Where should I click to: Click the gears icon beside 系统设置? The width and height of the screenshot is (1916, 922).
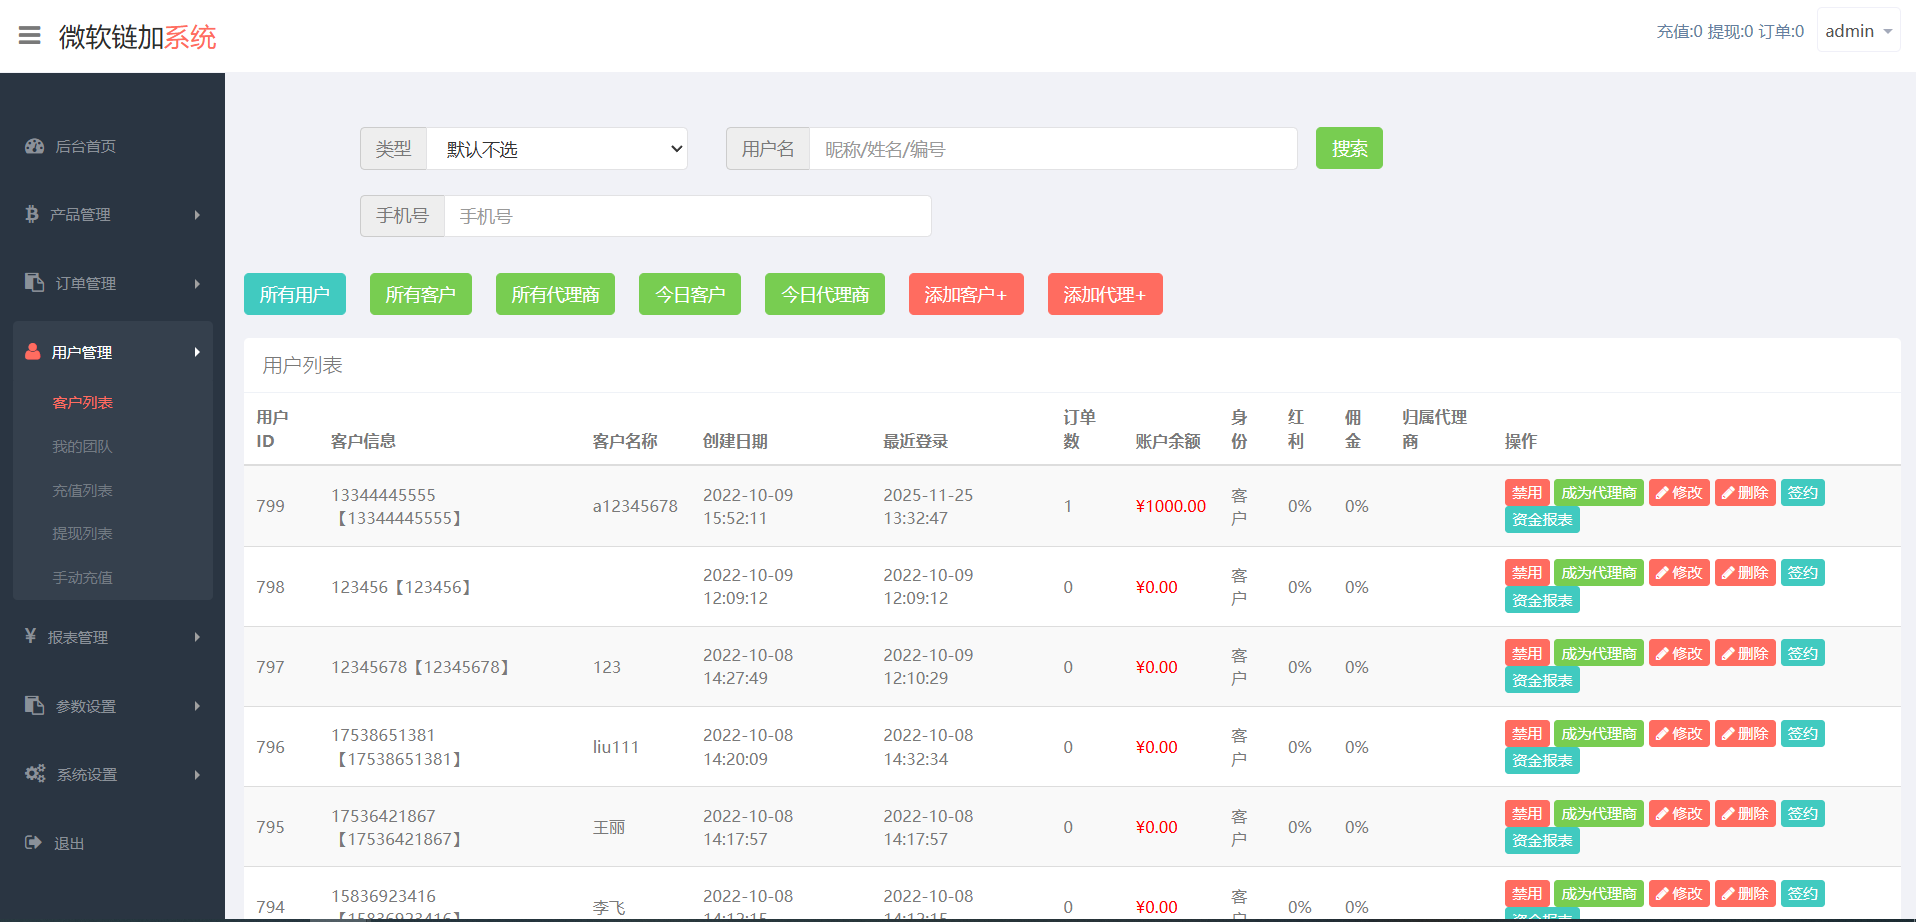[35, 774]
